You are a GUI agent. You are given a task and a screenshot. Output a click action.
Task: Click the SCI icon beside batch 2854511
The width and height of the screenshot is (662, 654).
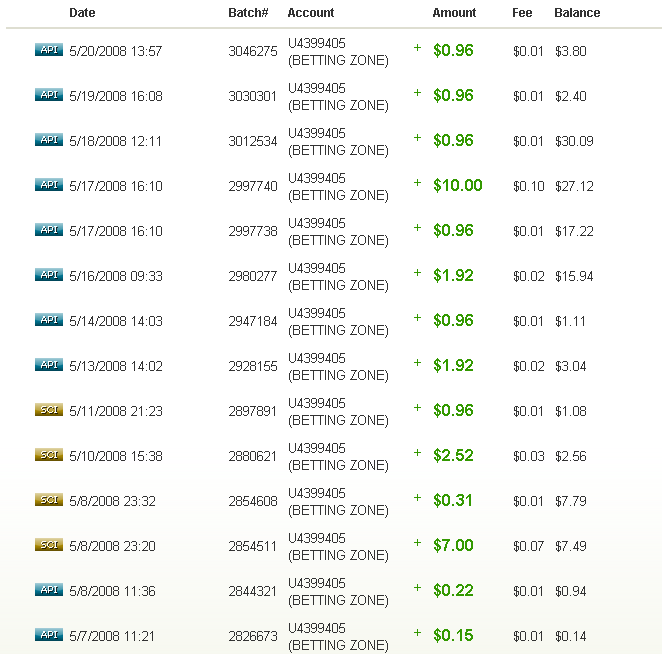(x=48, y=545)
